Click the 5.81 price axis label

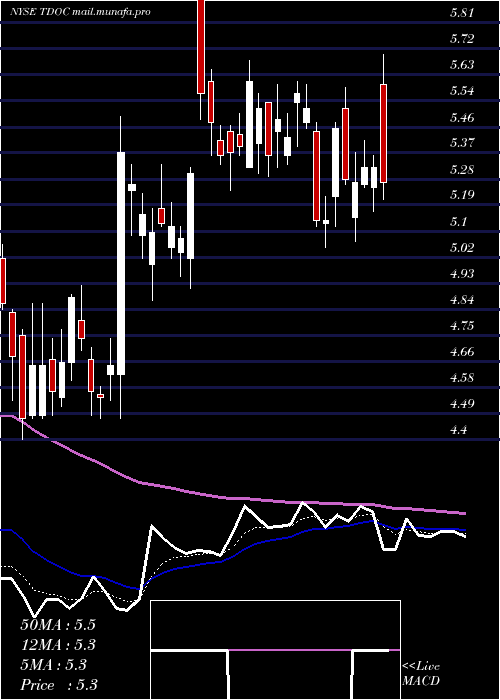pos(462,13)
